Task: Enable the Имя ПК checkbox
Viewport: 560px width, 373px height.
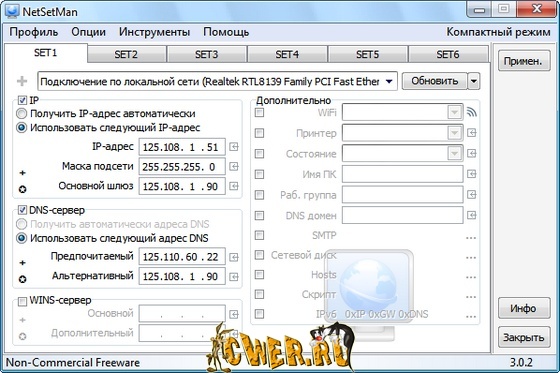Action: [x=259, y=174]
